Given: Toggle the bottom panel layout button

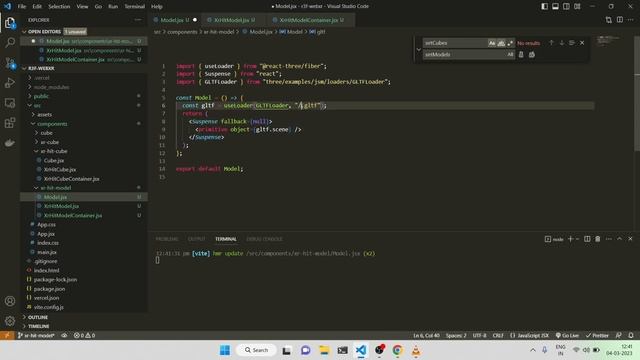Looking at the screenshot, I should [556, 6].
